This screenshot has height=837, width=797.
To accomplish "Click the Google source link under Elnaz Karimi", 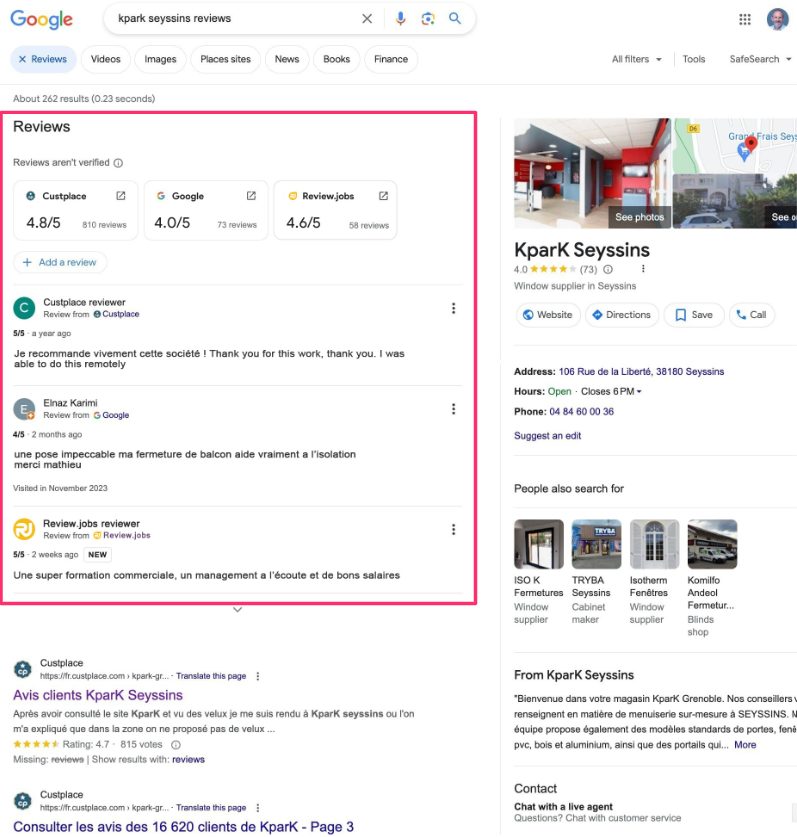I will pos(112,415).
